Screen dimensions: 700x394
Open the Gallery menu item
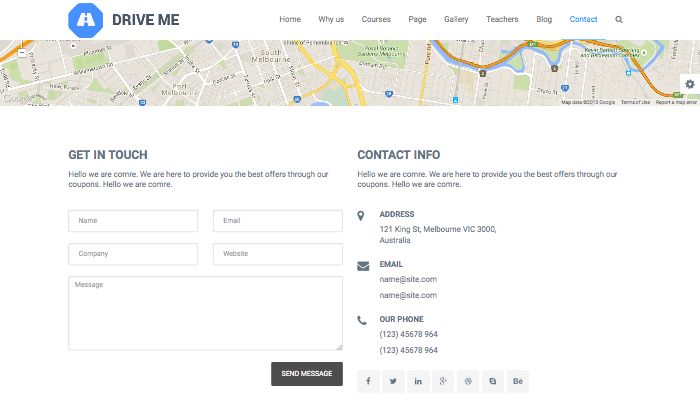point(456,19)
